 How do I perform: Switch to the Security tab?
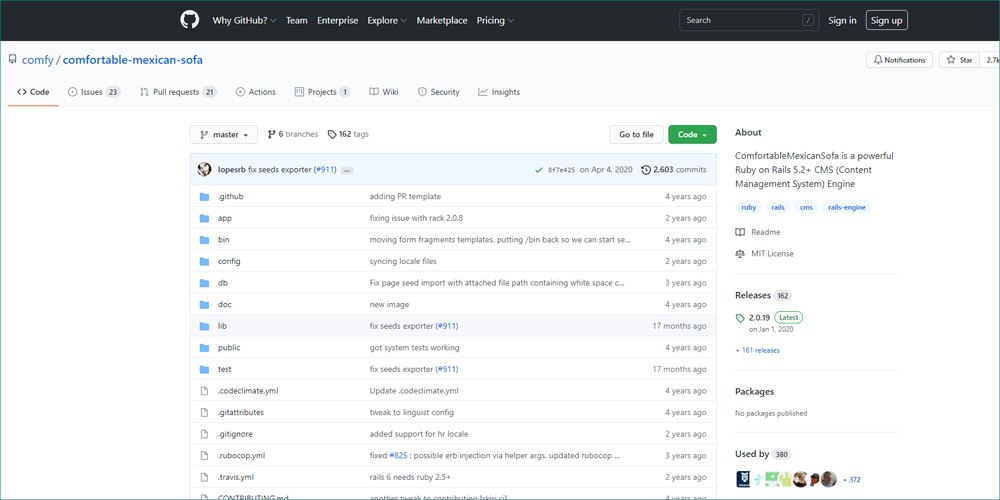(439, 92)
